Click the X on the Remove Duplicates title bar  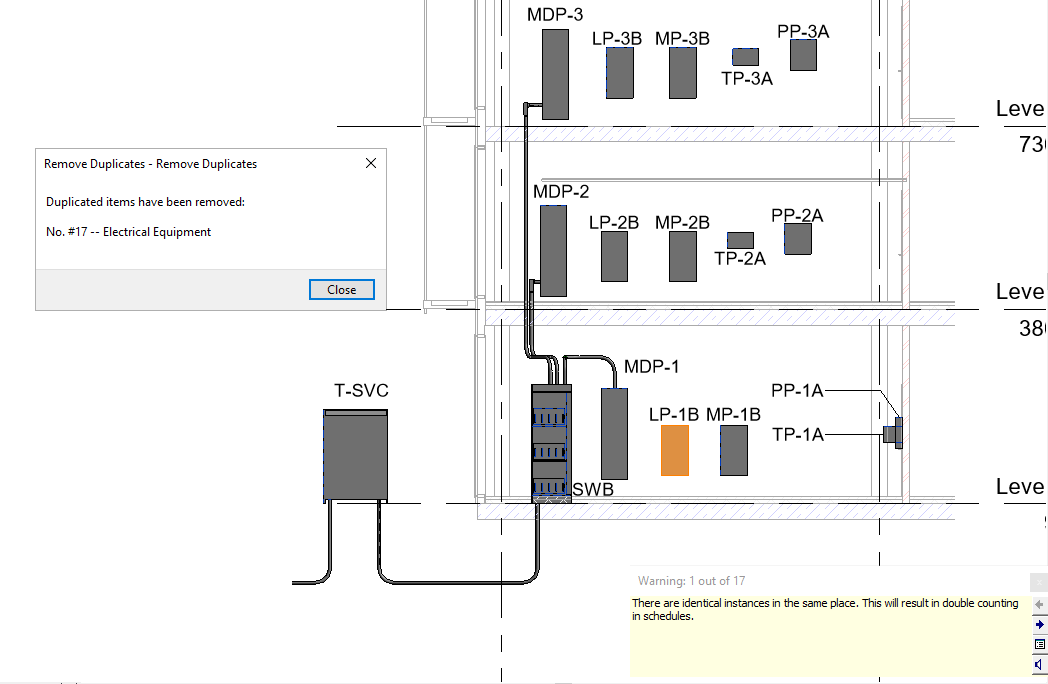click(x=371, y=163)
